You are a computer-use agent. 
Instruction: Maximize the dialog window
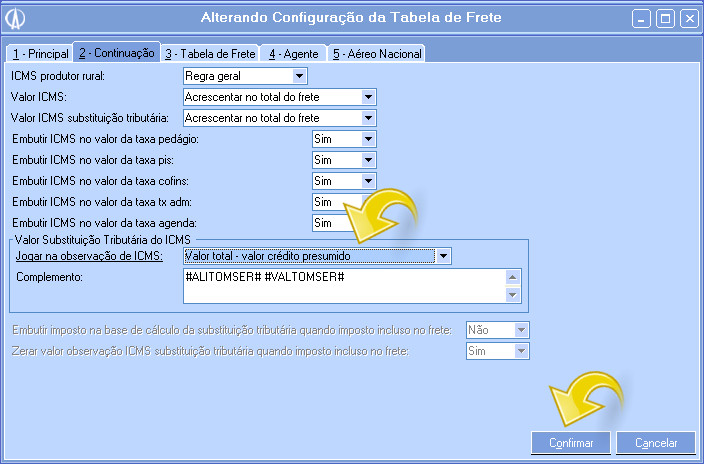tap(665, 19)
